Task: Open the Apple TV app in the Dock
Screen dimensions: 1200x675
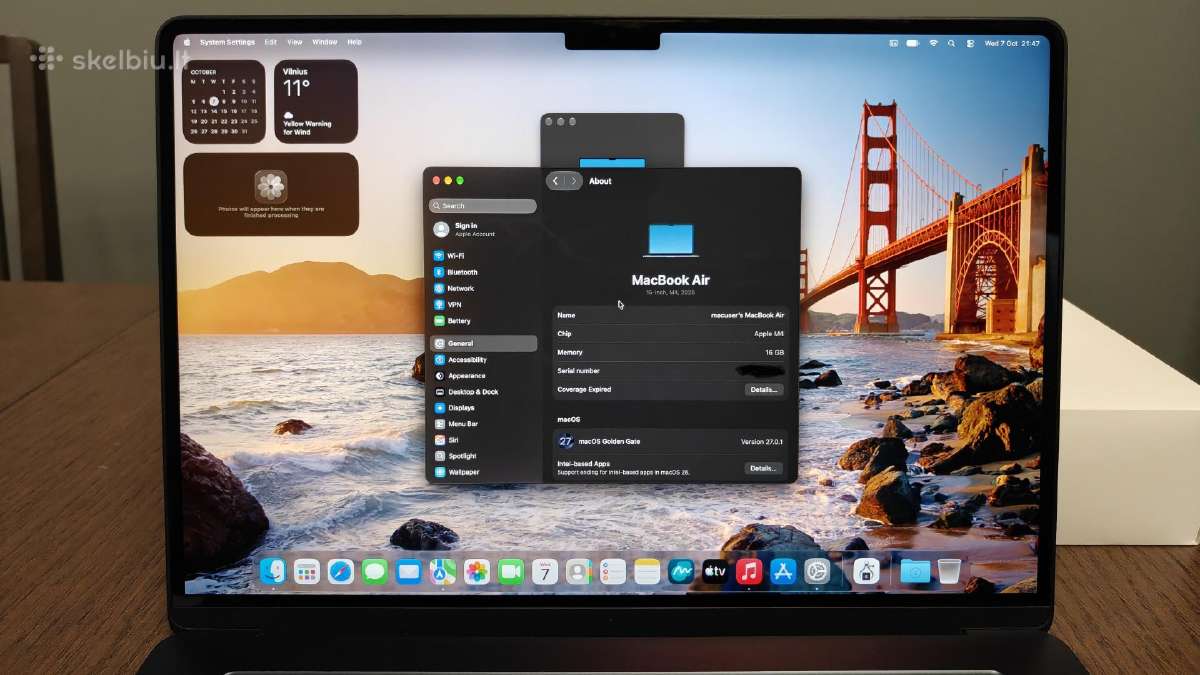Action: pyautogui.click(x=715, y=572)
